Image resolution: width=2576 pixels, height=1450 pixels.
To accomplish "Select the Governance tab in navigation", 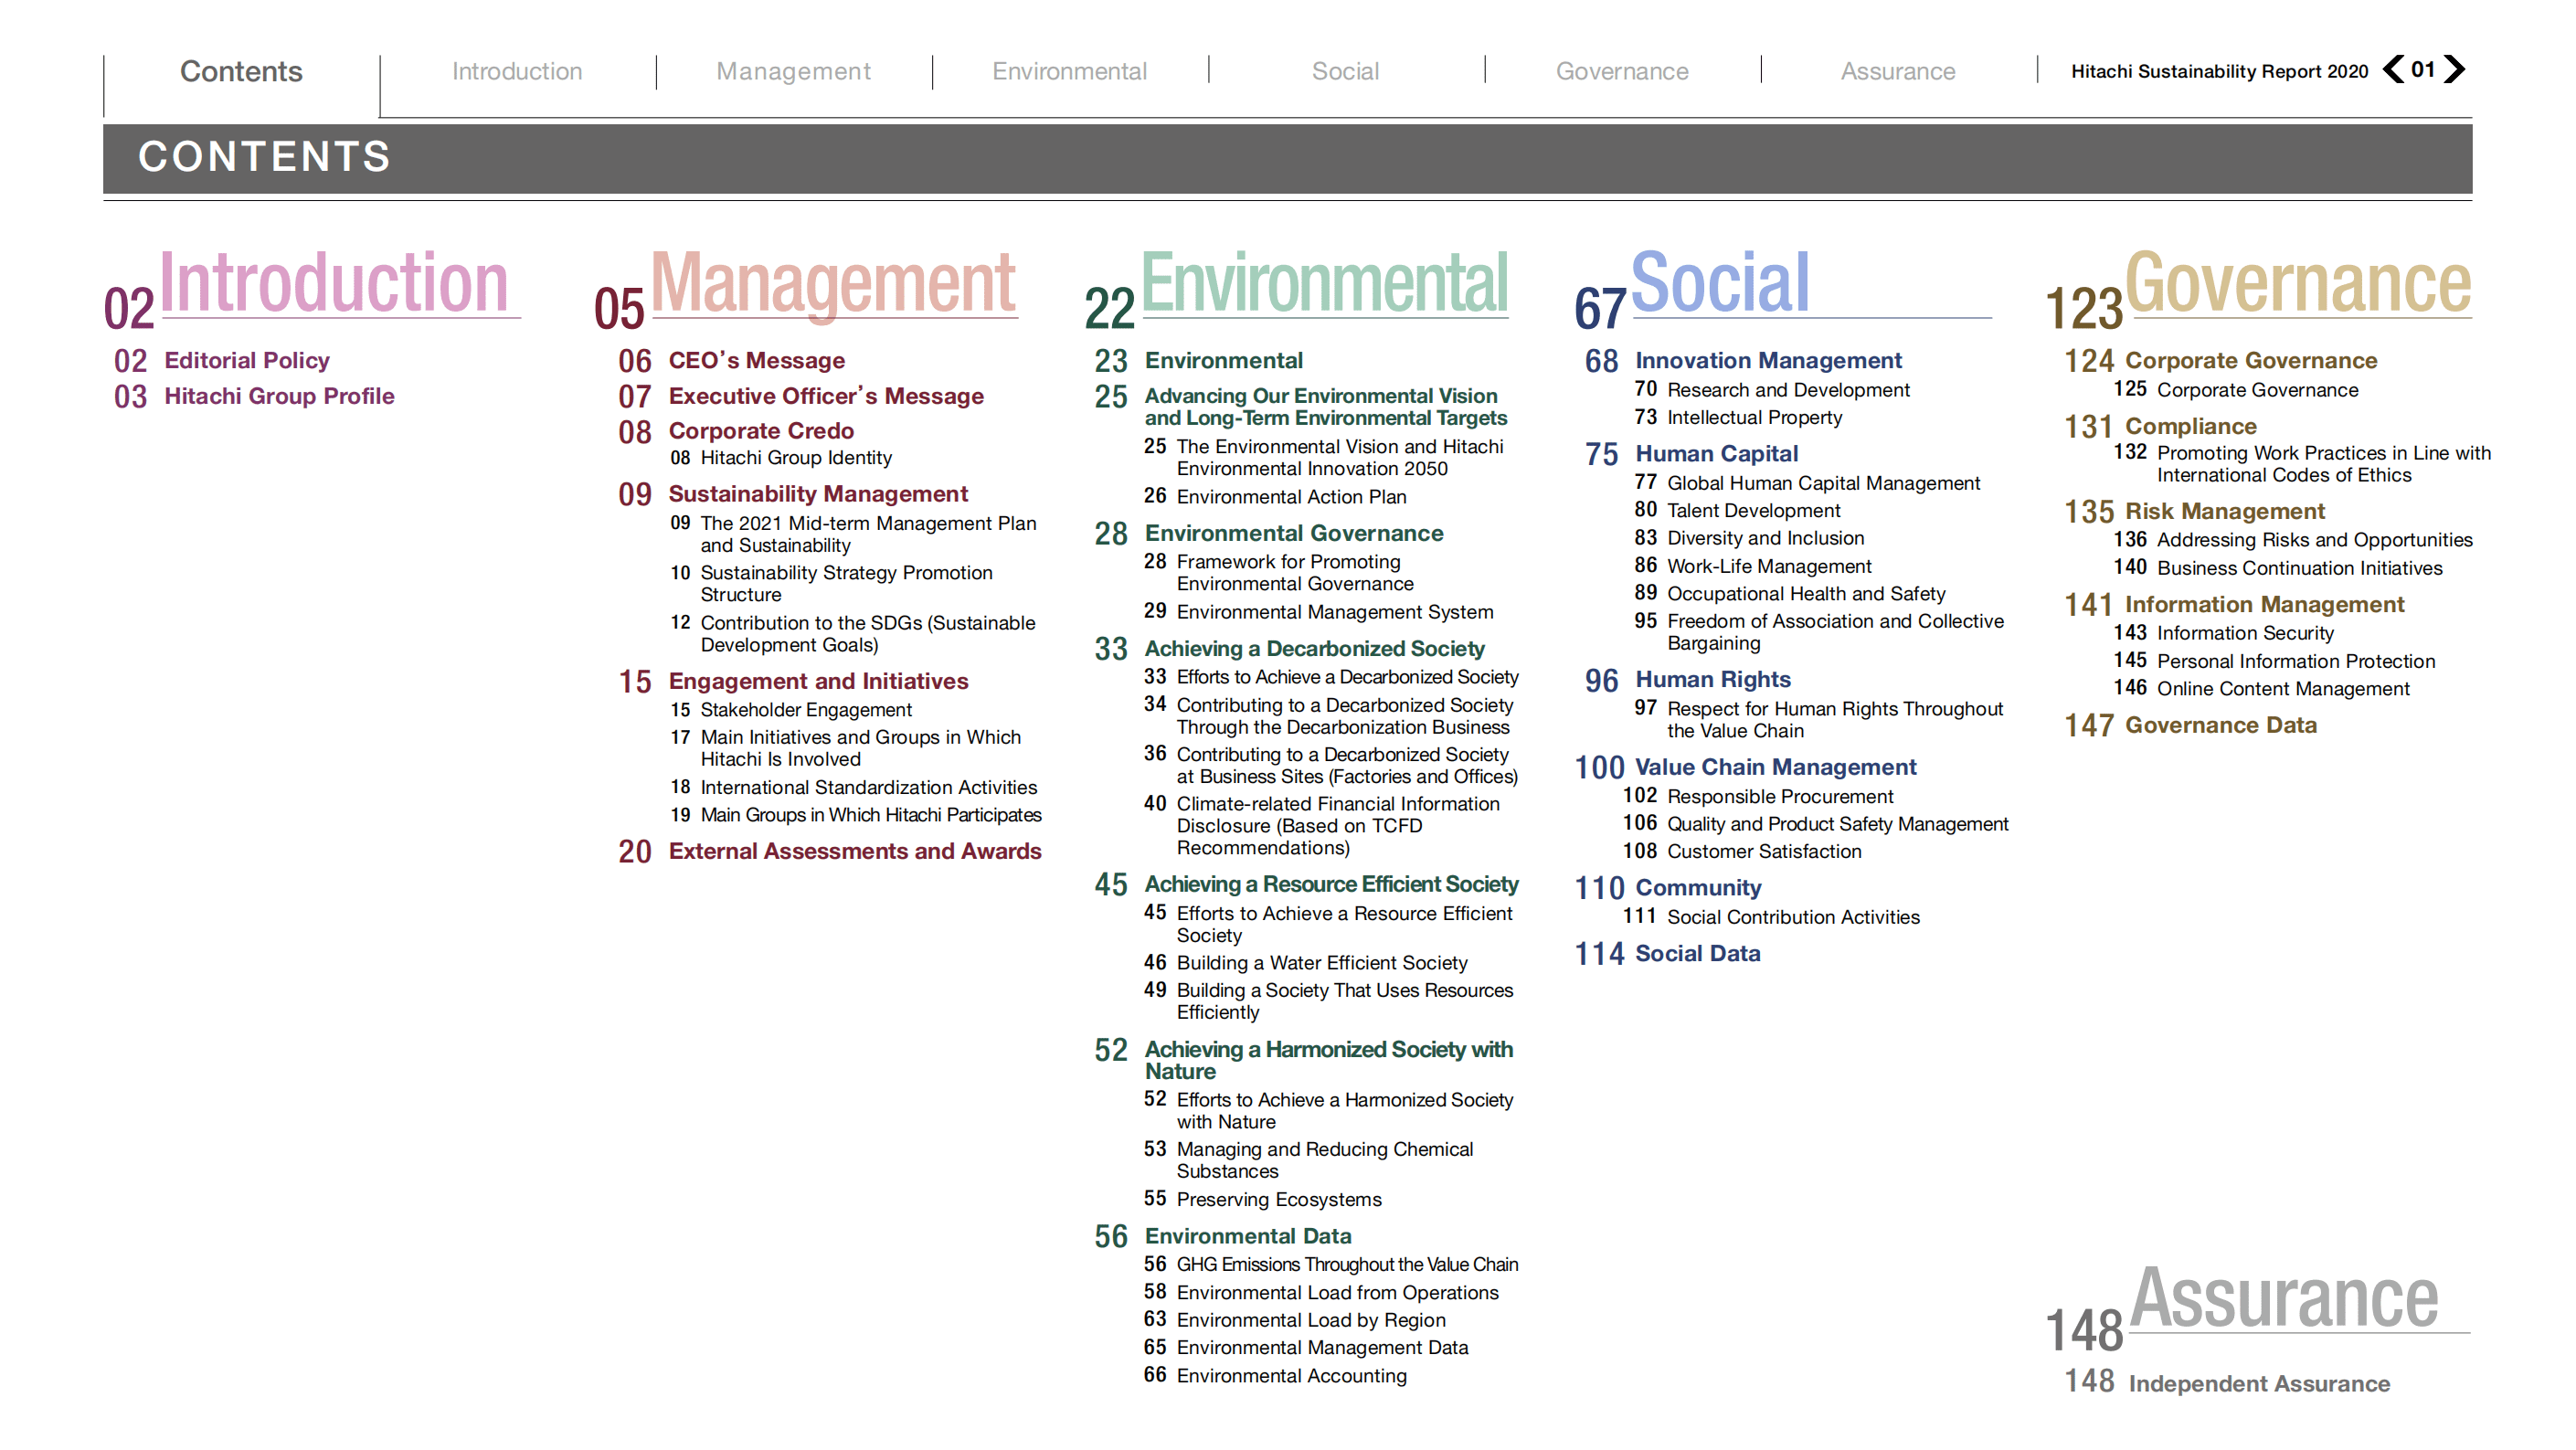I will click(1621, 71).
